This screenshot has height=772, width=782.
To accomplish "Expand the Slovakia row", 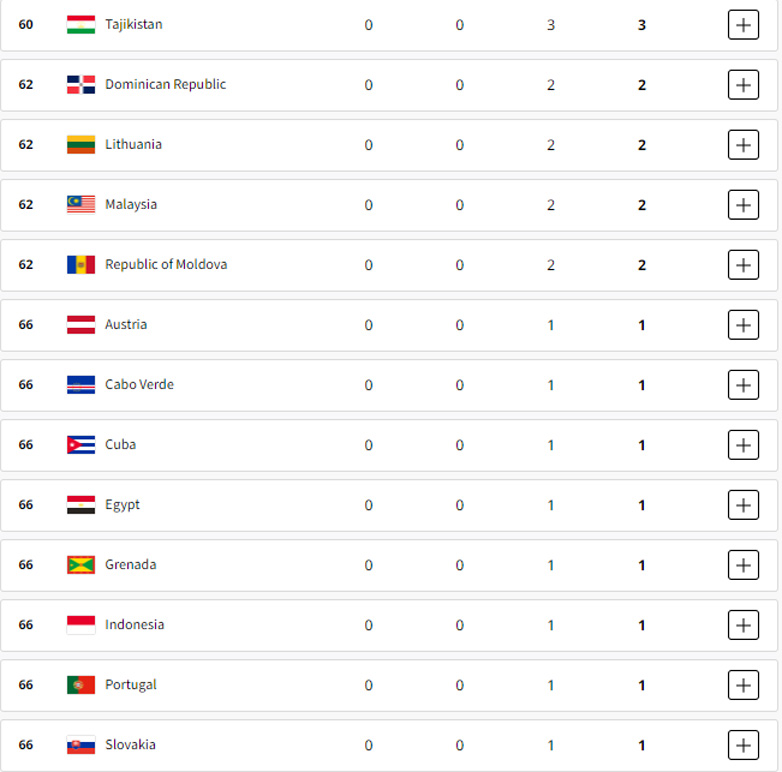I will [743, 745].
